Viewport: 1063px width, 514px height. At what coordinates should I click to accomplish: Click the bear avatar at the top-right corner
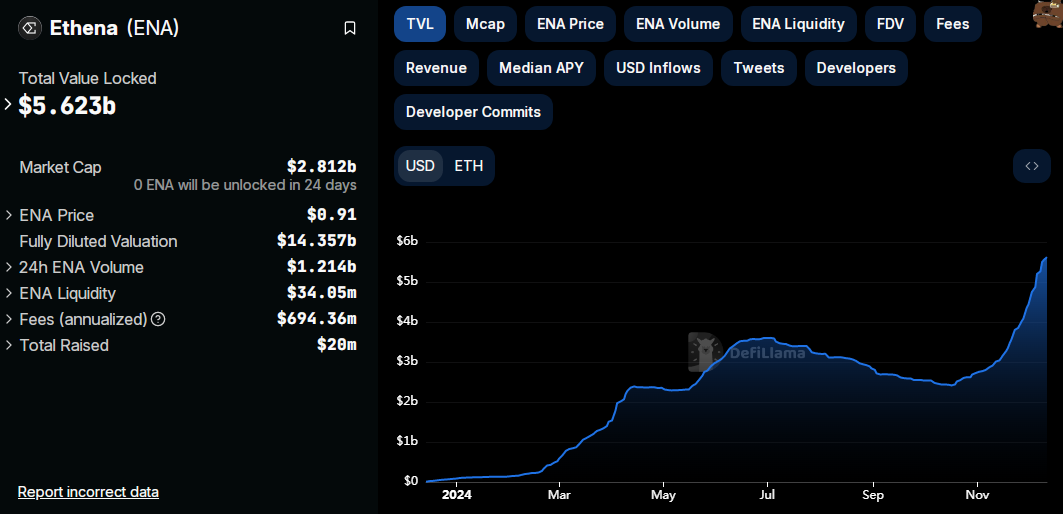point(1048,14)
